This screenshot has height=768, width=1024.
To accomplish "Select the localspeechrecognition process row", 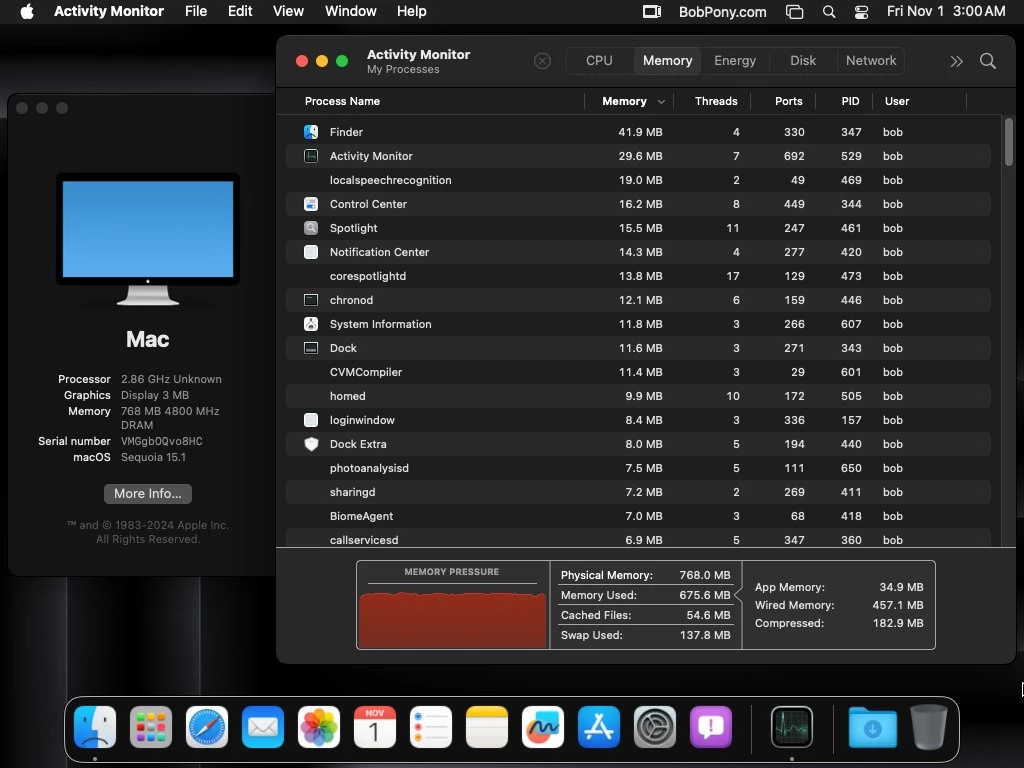I will click(x=638, y=180).
